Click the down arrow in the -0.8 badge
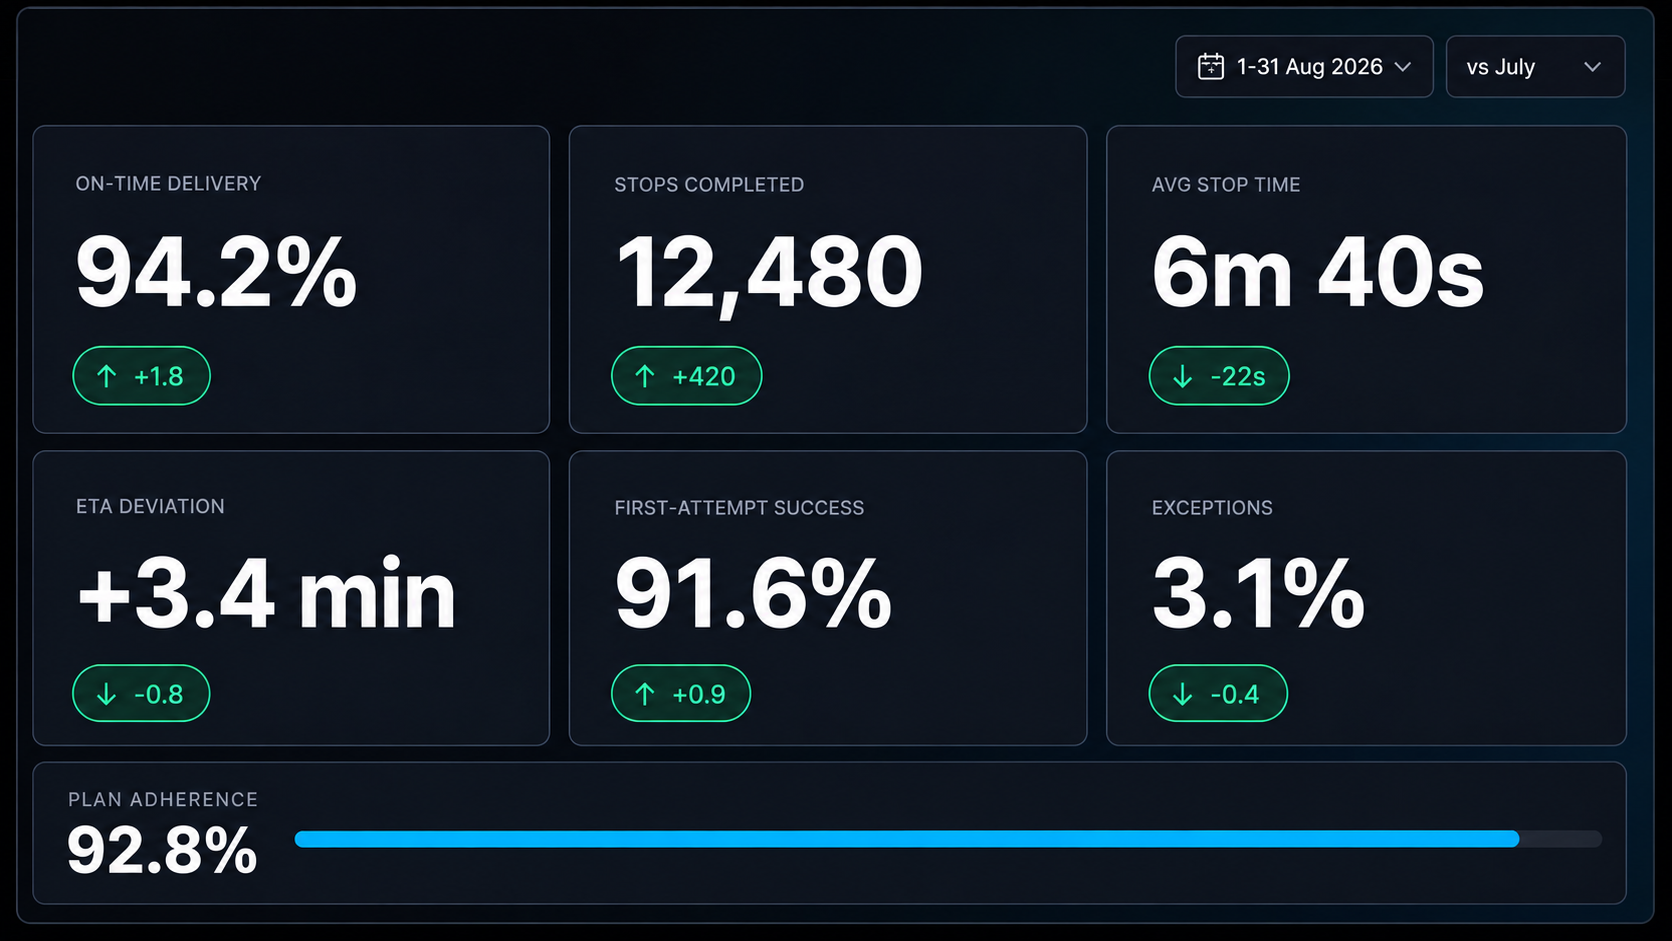The width and height of the screenshot is (1672, 941). [107, 694]
